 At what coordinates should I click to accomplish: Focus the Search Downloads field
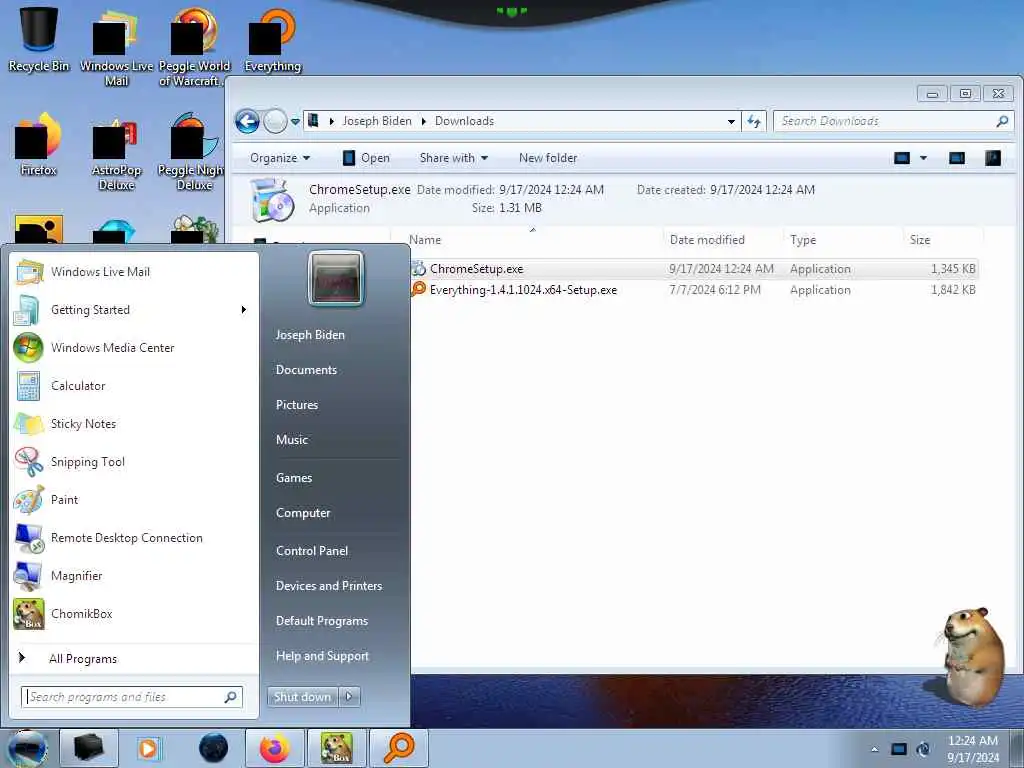point(893,121)
